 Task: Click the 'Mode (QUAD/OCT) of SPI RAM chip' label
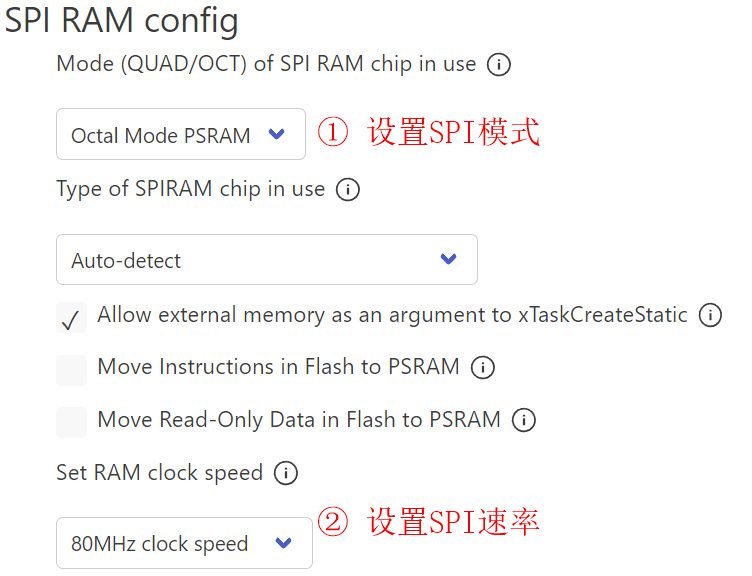[266, 64]
